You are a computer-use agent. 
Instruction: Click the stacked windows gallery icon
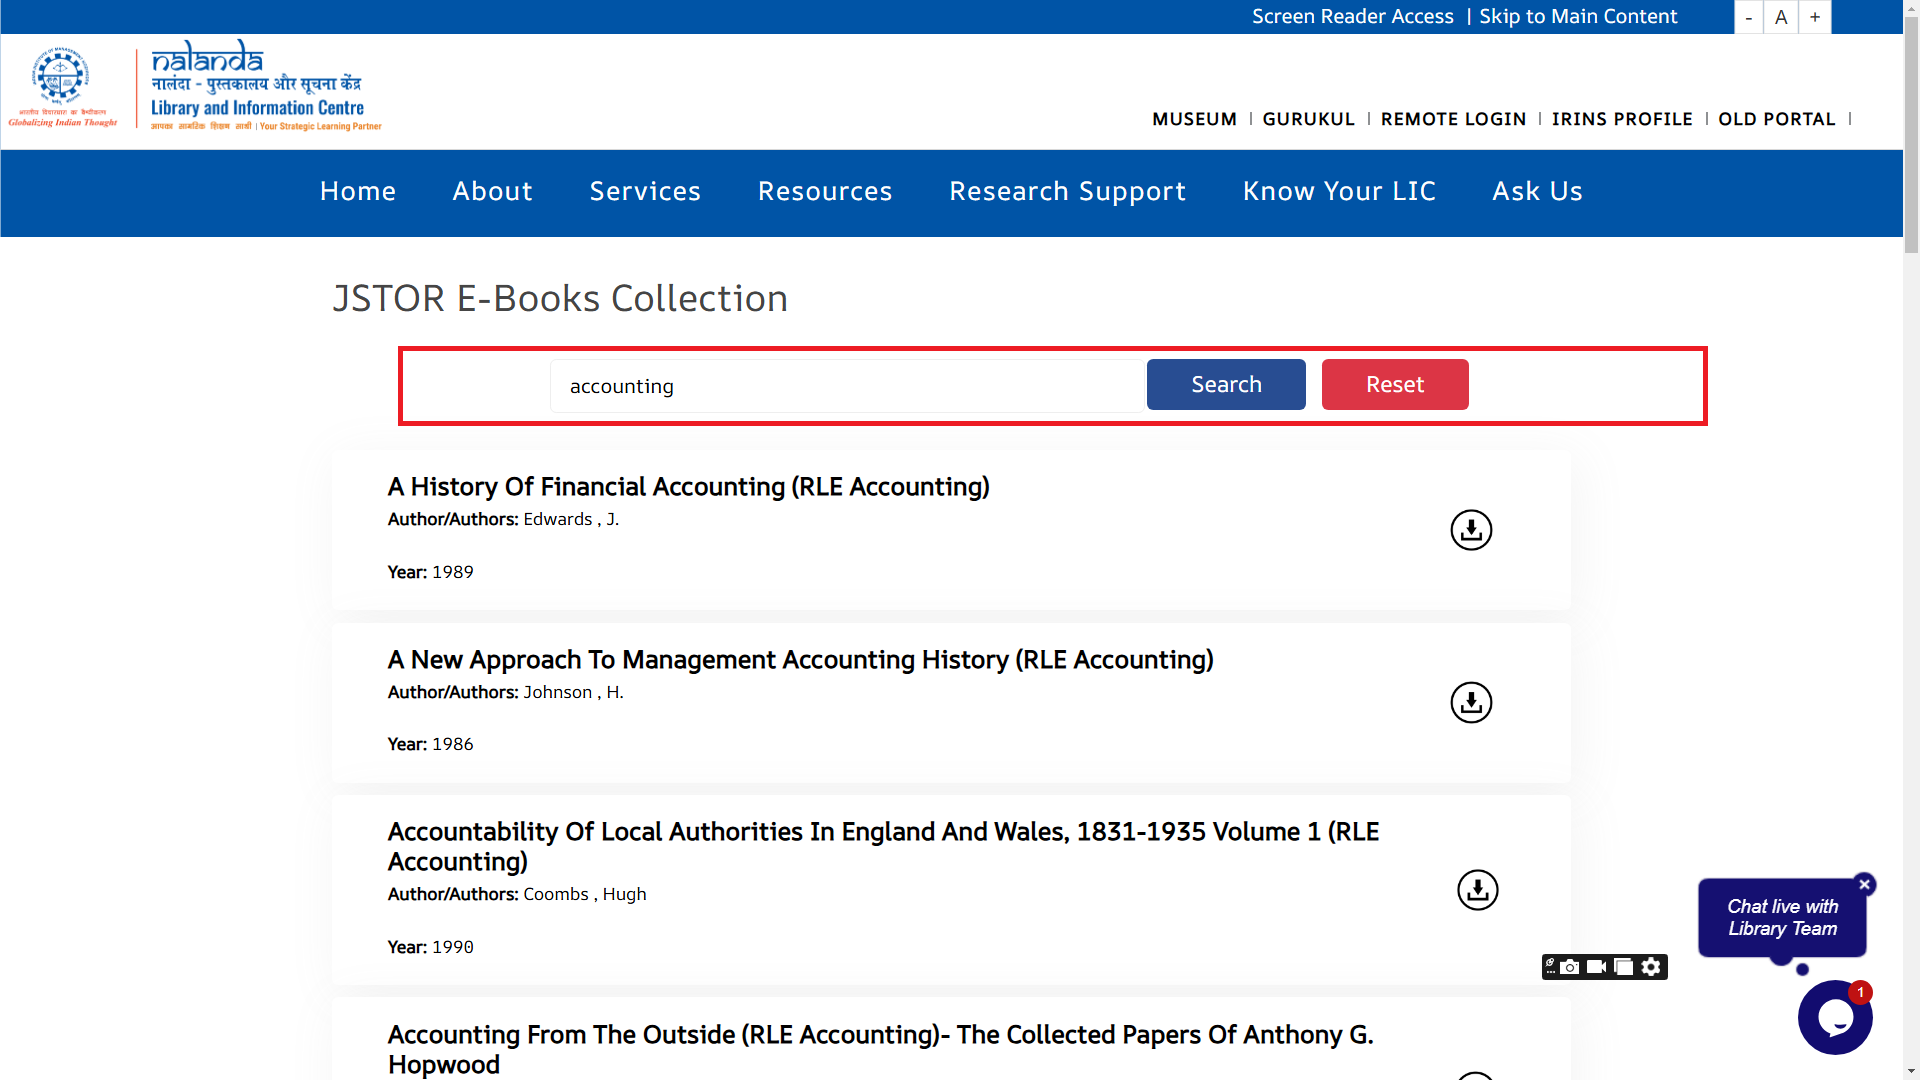[1624, 967]
